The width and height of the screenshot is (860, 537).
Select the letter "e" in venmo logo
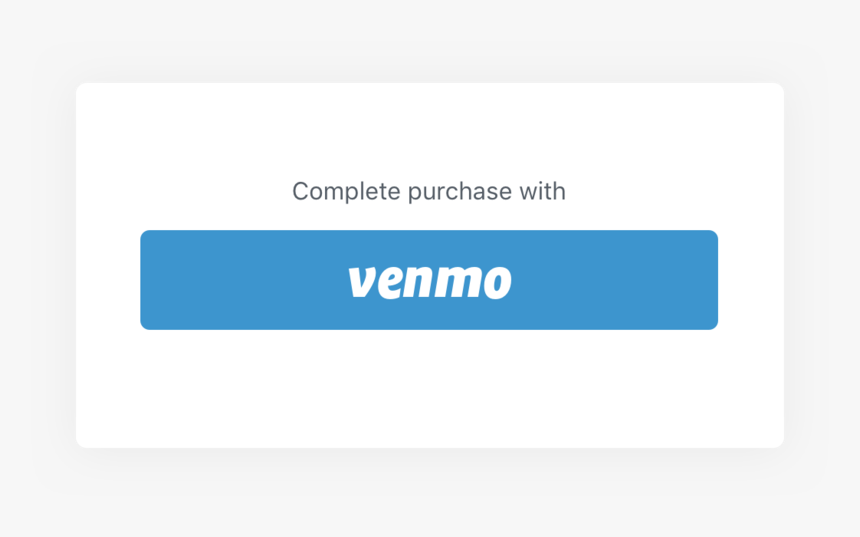[x=392, y=282]
